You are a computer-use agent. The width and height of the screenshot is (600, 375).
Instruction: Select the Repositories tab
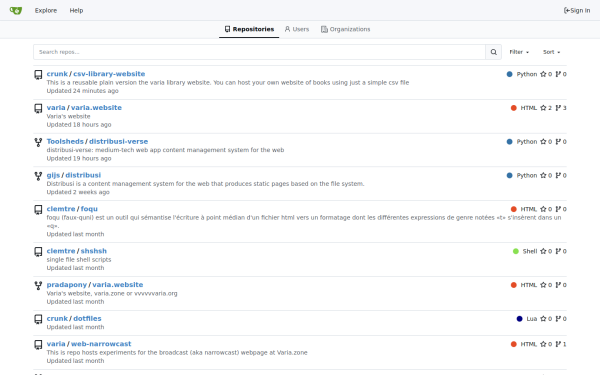tap(249, 29)
